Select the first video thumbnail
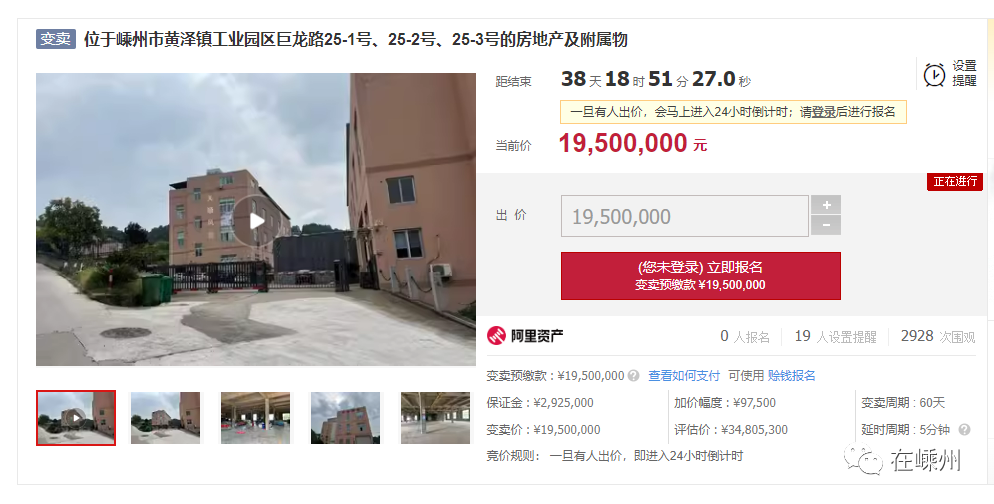This screenshot has width=994, height=504. [76, 418]
